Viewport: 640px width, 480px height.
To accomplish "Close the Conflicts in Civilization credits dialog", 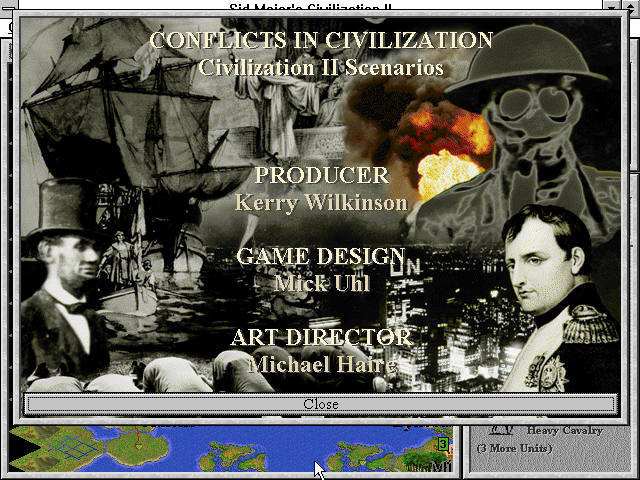I will pos(320,404).
